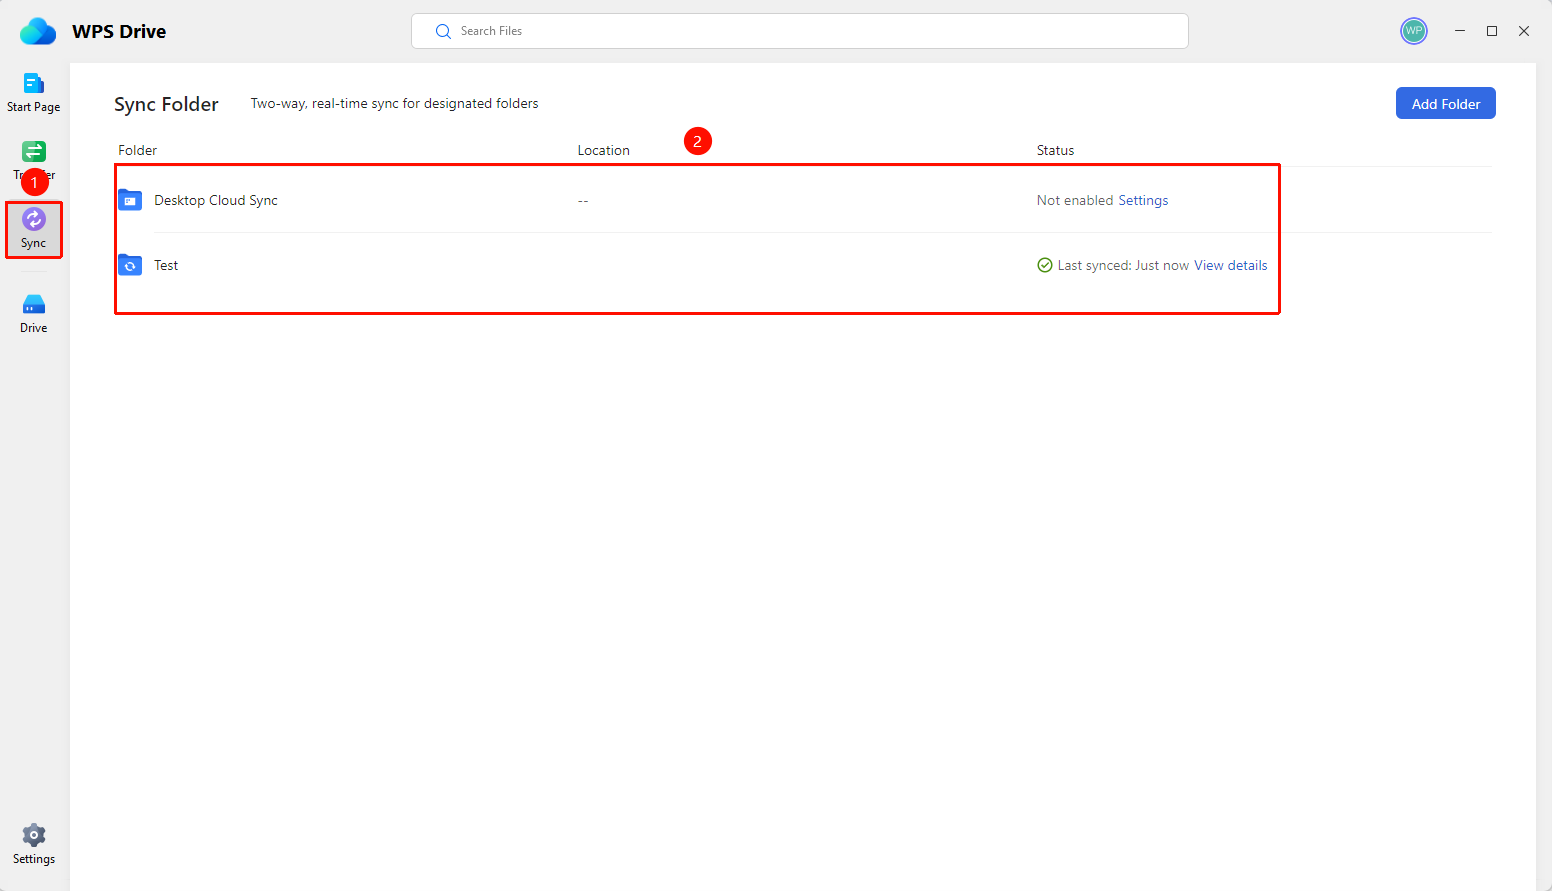
Task: Click the WPS Drive cloud logo
Action: point(38,31)
